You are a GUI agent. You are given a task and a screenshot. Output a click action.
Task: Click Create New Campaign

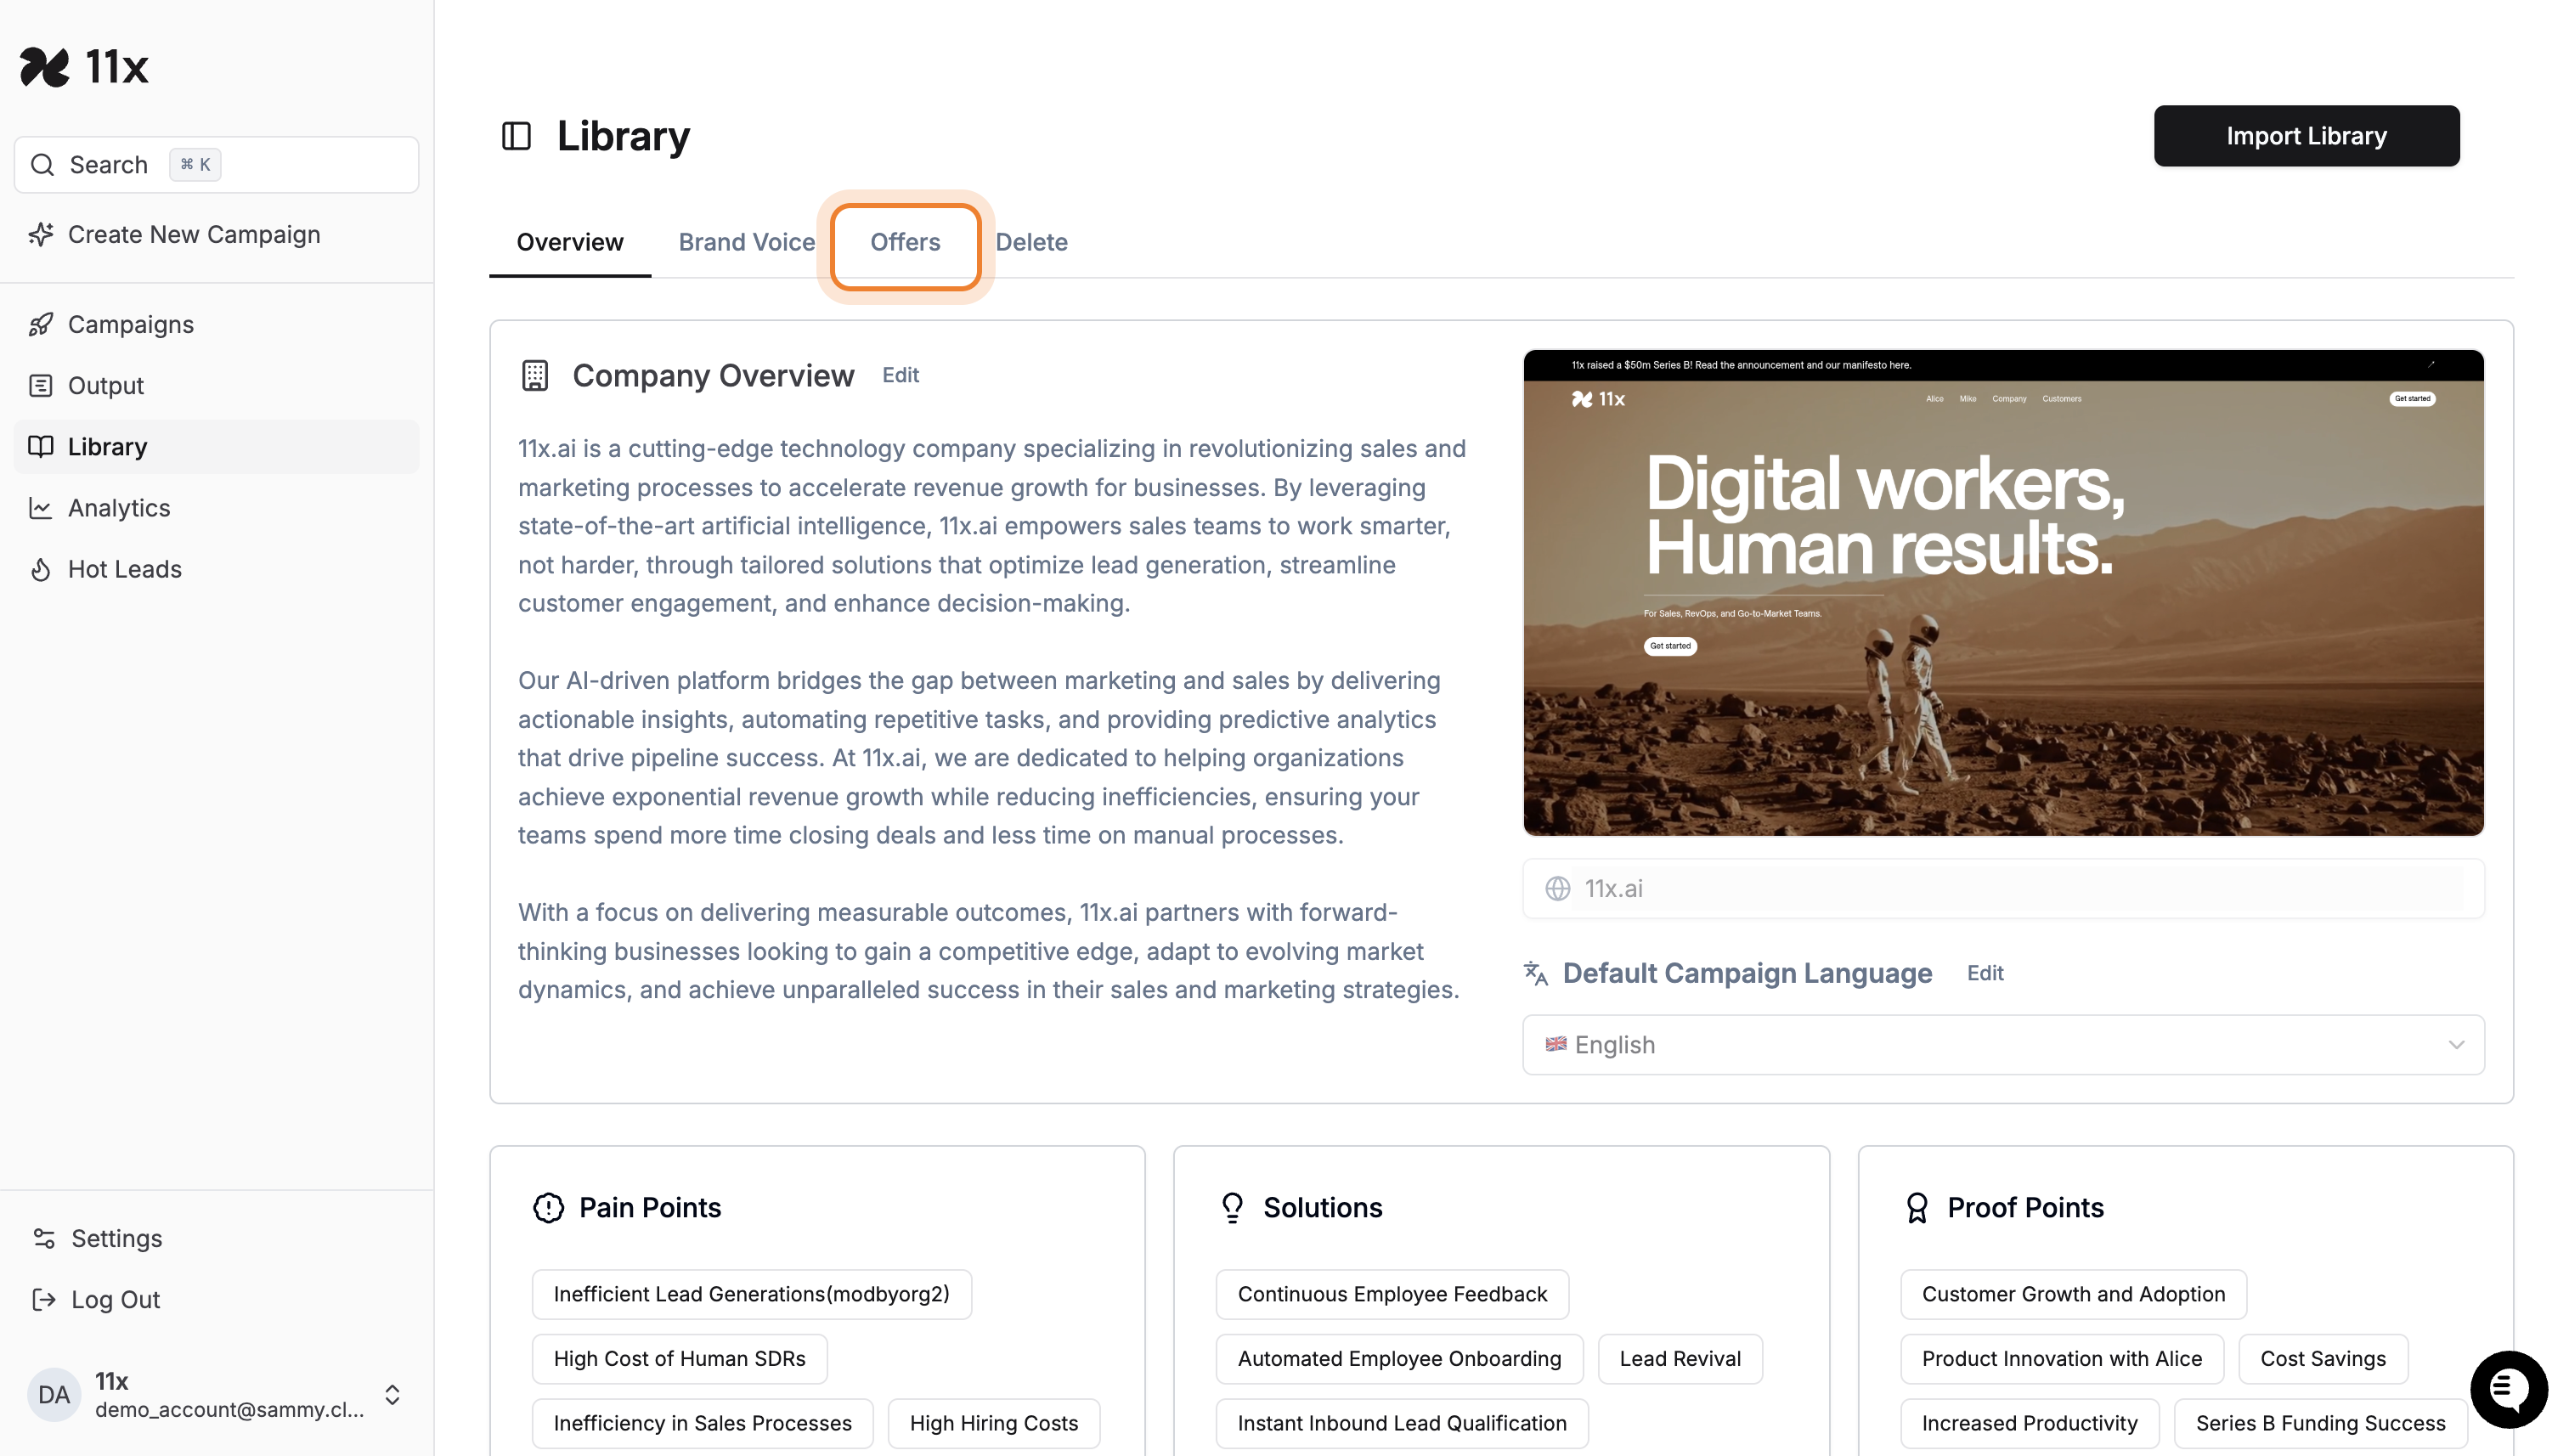click(217, 234)
